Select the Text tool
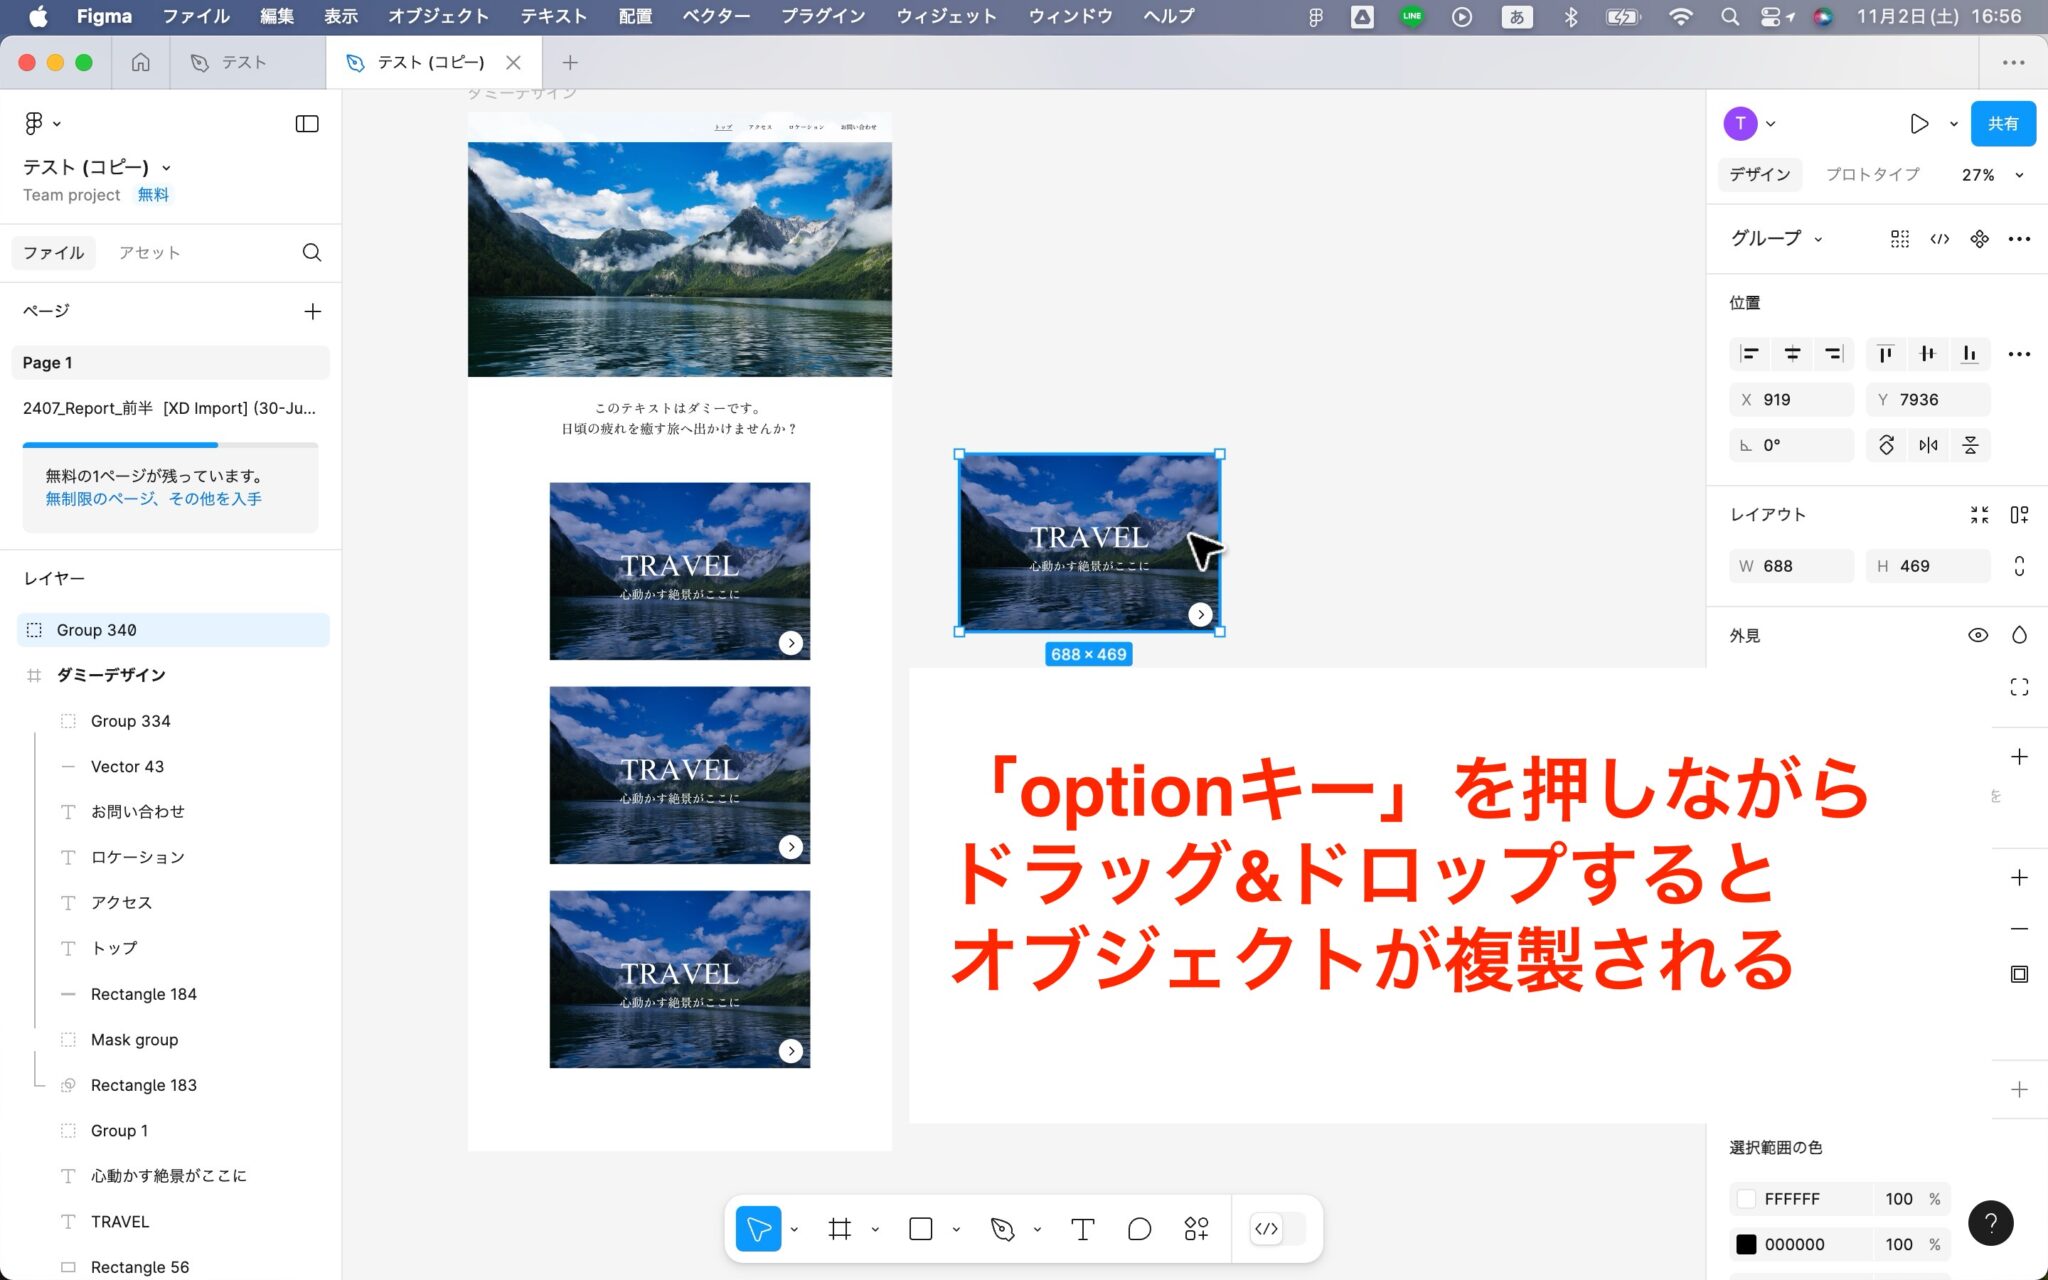The image size is (2048, 1280). (x=1082, y=1229)
